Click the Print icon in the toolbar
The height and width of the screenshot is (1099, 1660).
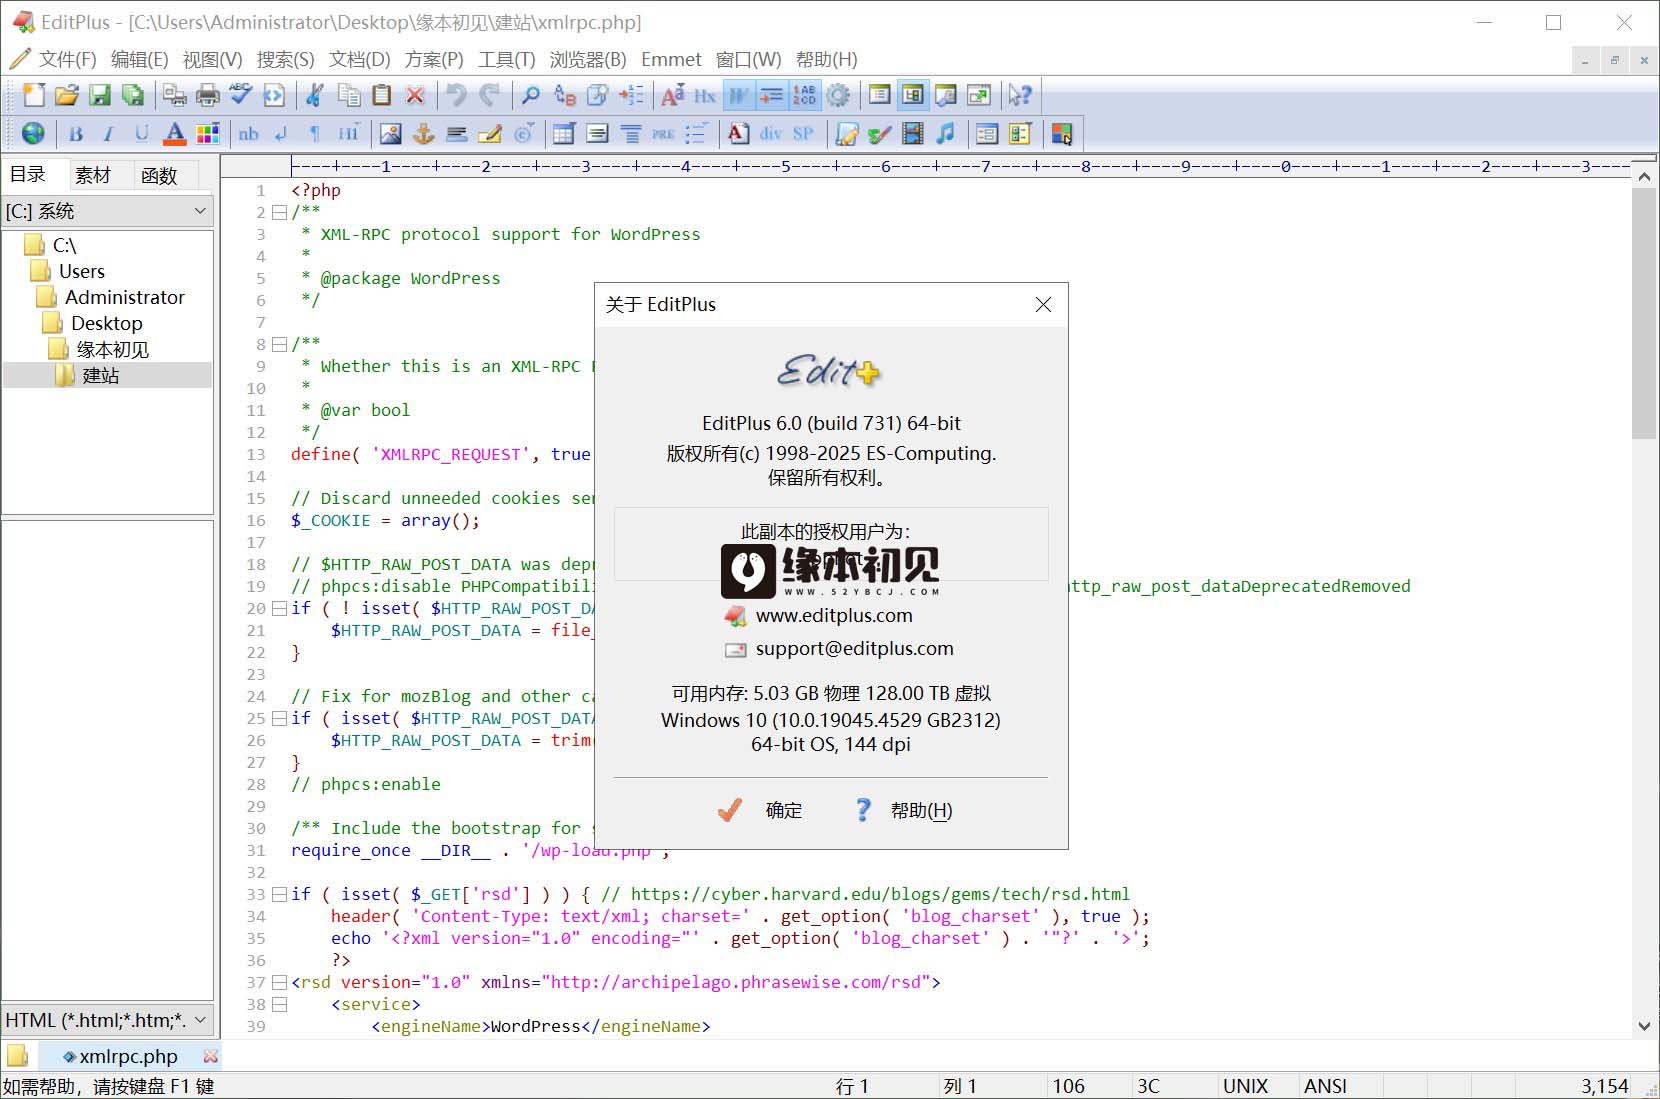pyautogui.click(x=208, y=95)
